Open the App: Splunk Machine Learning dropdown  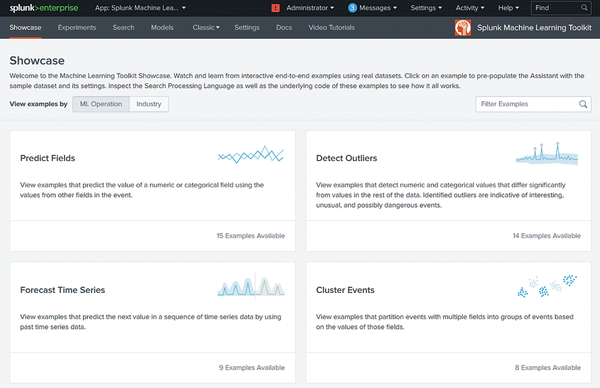[140, 8]
